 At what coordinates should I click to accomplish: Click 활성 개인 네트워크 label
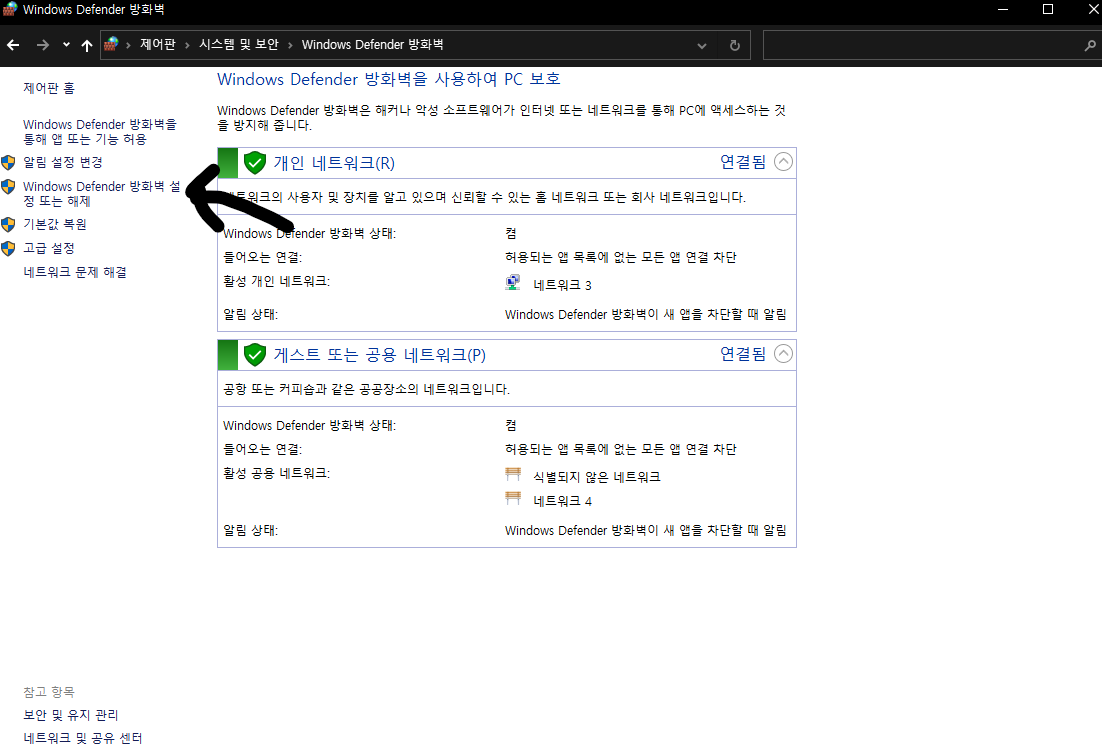pos(276,281)
